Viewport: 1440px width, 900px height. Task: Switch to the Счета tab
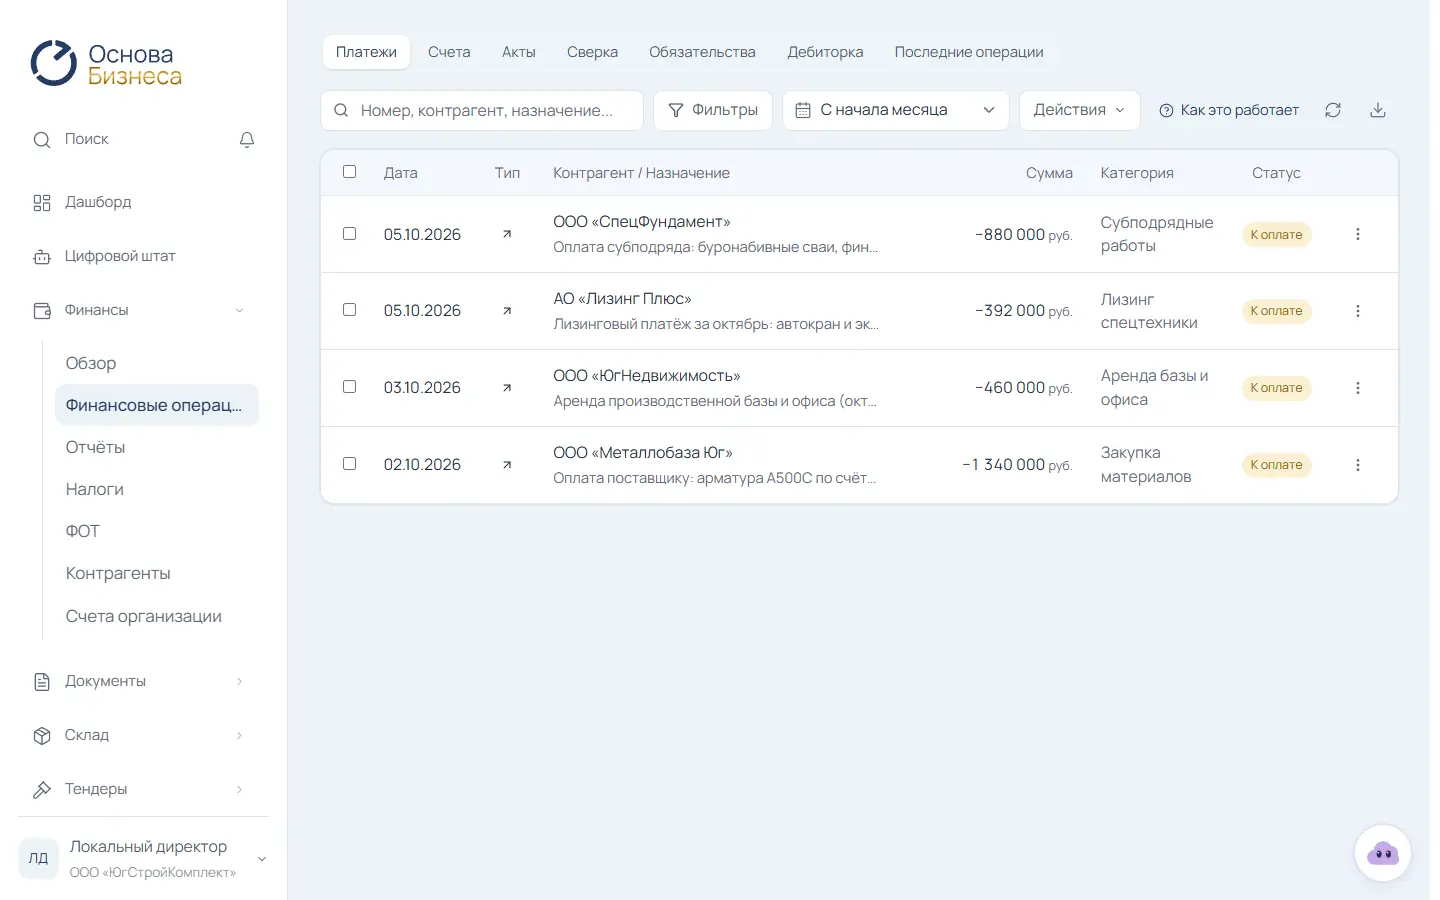coord(449,52)
